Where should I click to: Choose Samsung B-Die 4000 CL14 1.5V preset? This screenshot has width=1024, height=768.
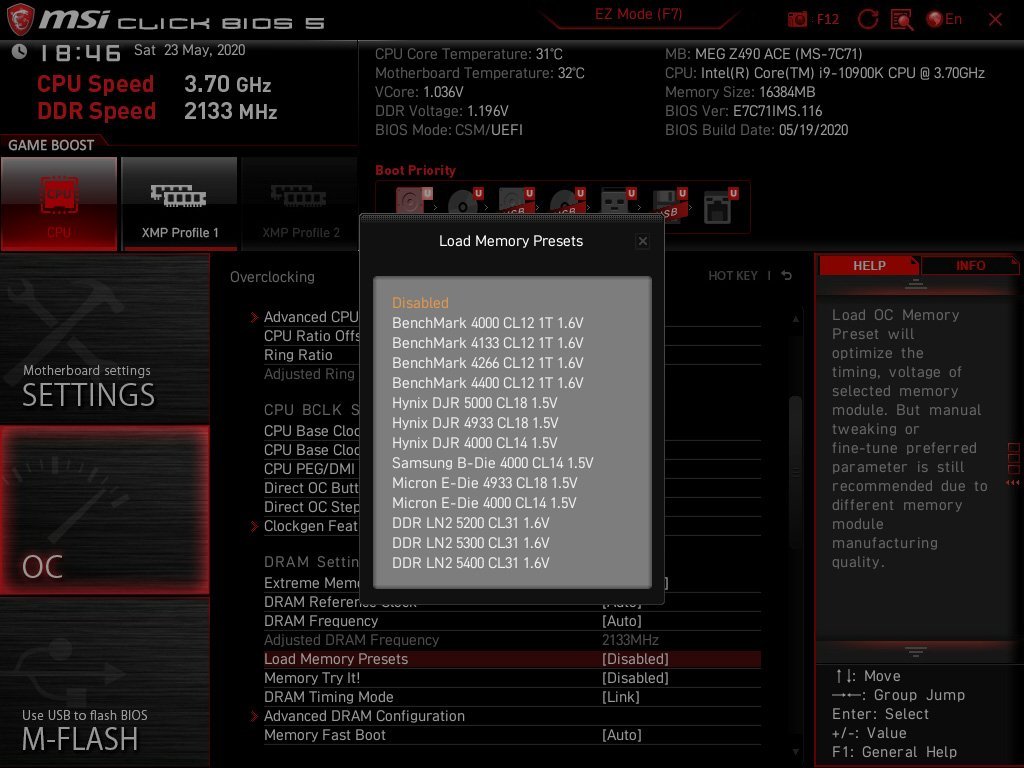click(x=492, y=463)
